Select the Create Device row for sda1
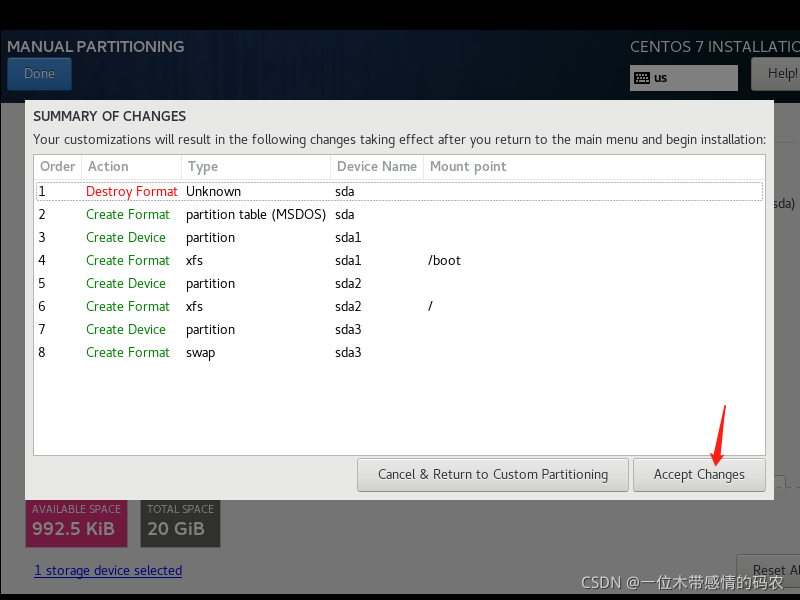This screenshot has width=800, height=600. coord(400,237)
